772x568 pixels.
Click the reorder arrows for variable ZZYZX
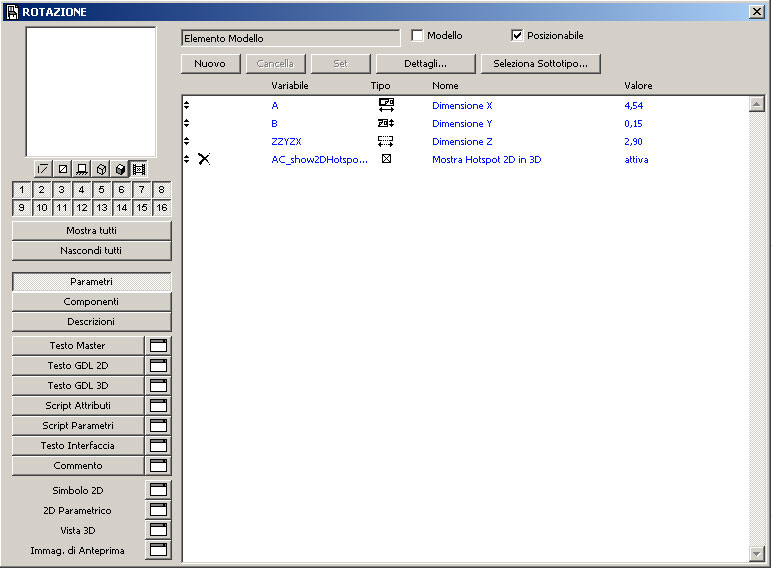(186, 141)
